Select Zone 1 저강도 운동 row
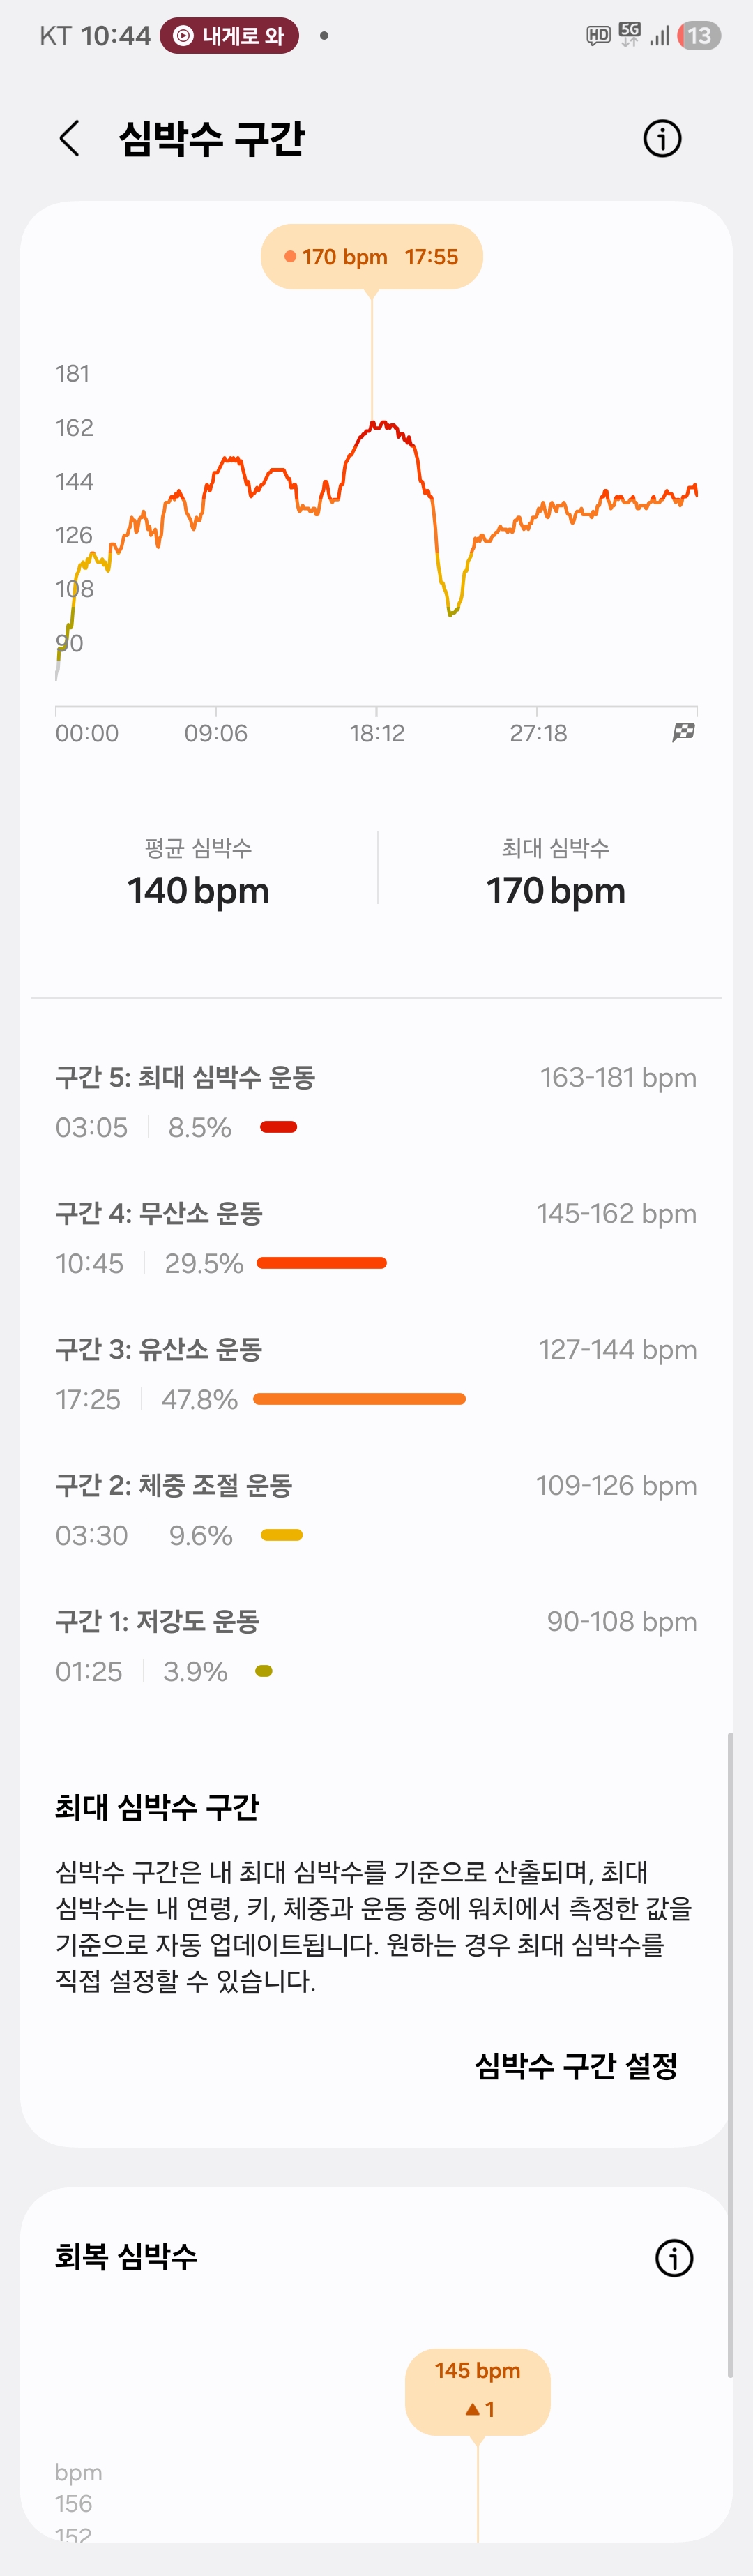Viewport: 753px width, 2576px height. click(x=375, y=1646)
